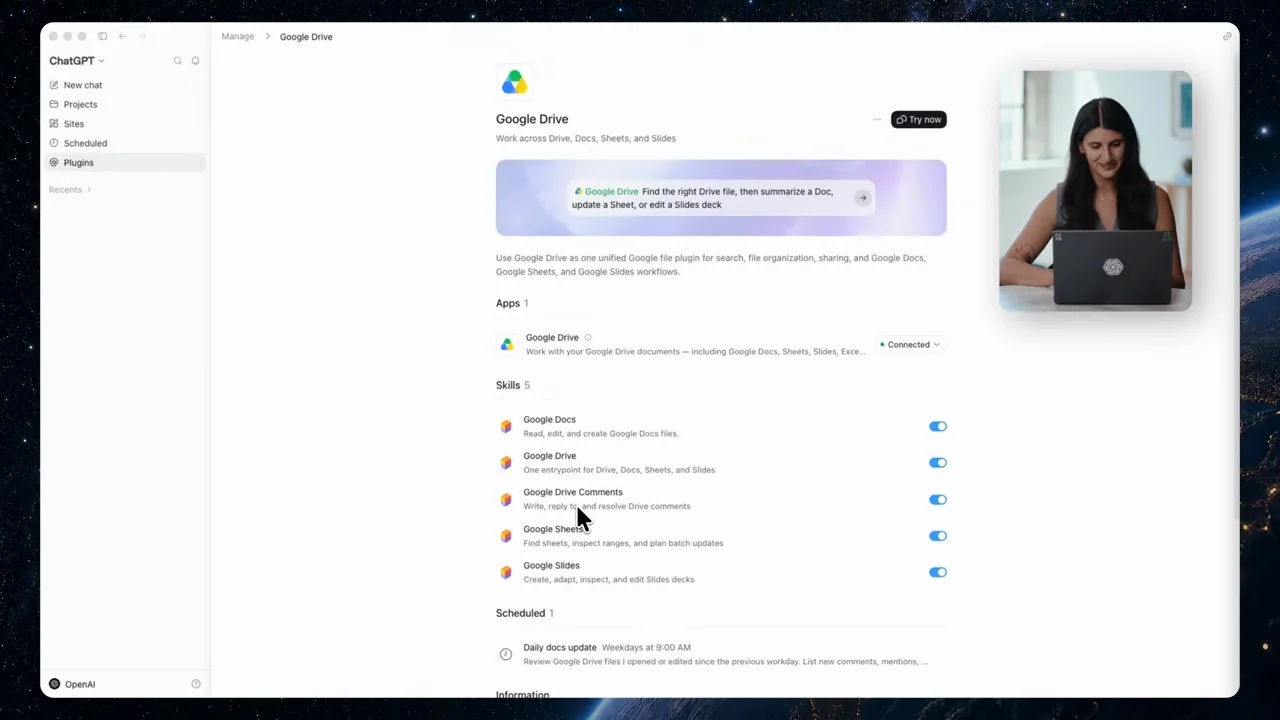Click 'Read, edit, and create Google Docs files.'
This screenshot has height=720, width=1280.
click(x=601, y=434)
